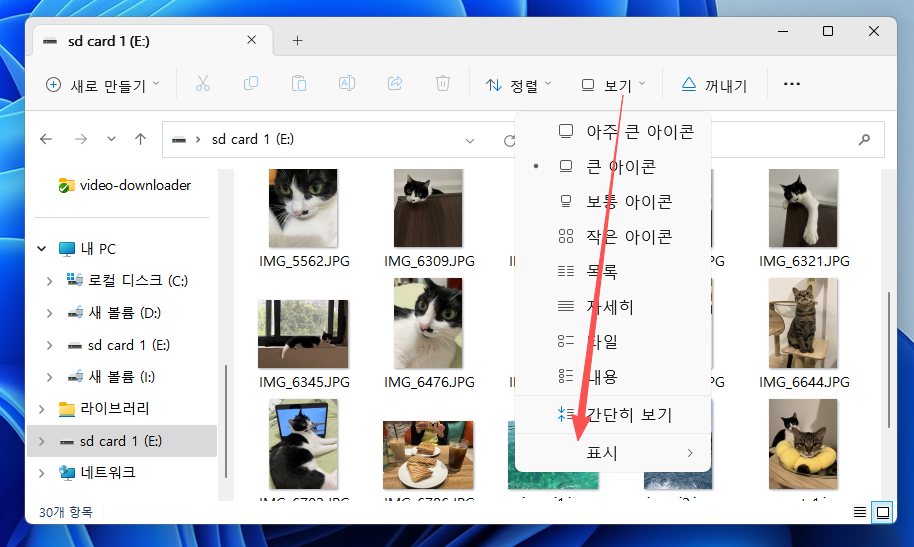Click the refresh icon beside address bar
Image resolution: width=914 pixels, height=547 pixels.
point(509,141)
